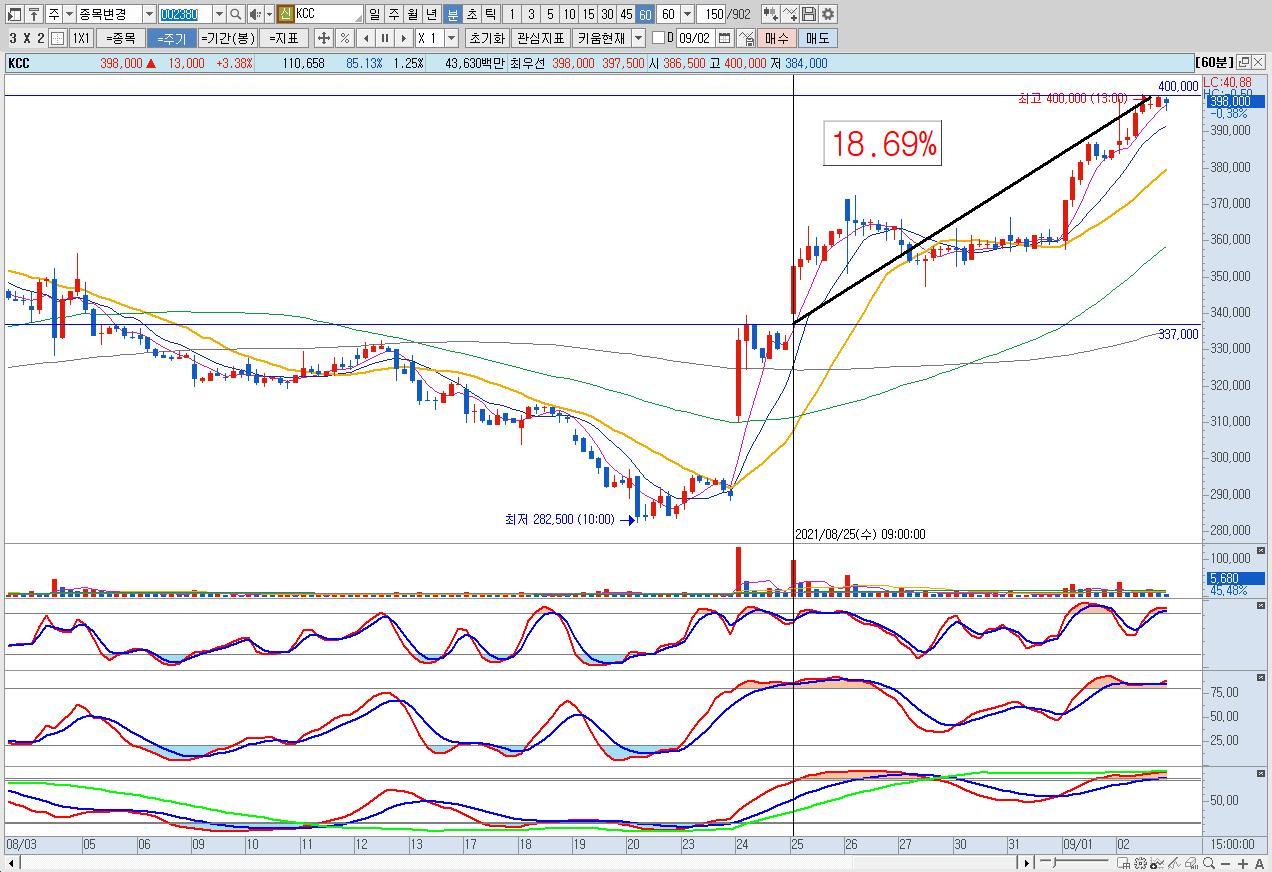
Task: Click the chart zoom slider handle at bottom
Action: pos(1053,862)
